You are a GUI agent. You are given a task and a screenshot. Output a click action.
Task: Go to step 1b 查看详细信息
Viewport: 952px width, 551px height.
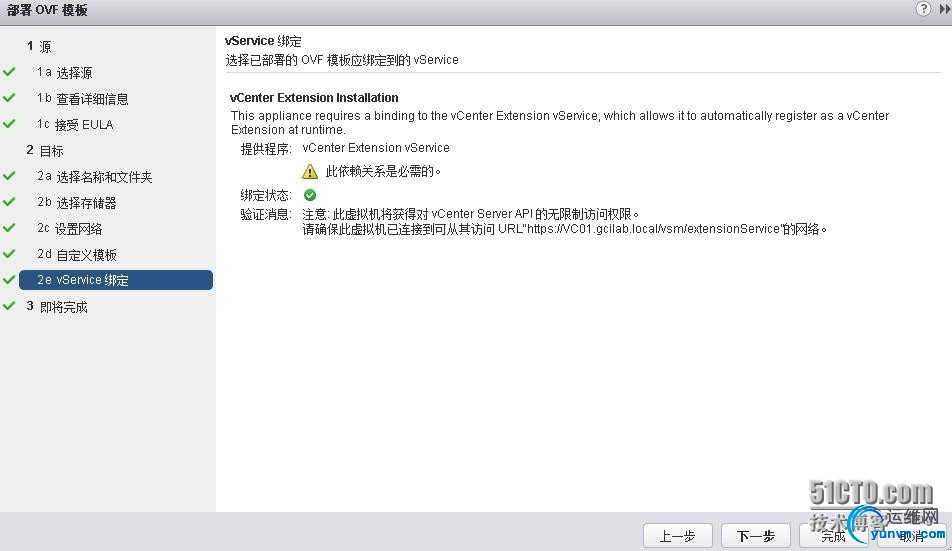[83, 99]
